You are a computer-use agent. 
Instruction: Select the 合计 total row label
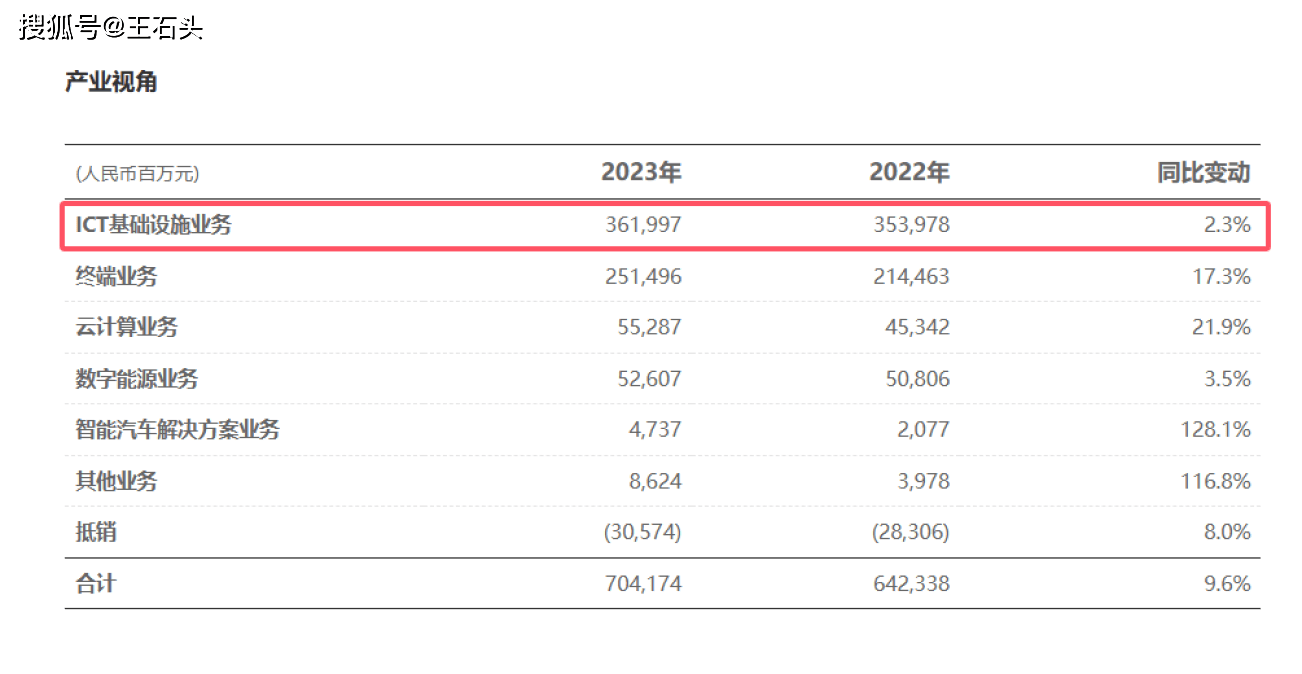click(96, 583)
